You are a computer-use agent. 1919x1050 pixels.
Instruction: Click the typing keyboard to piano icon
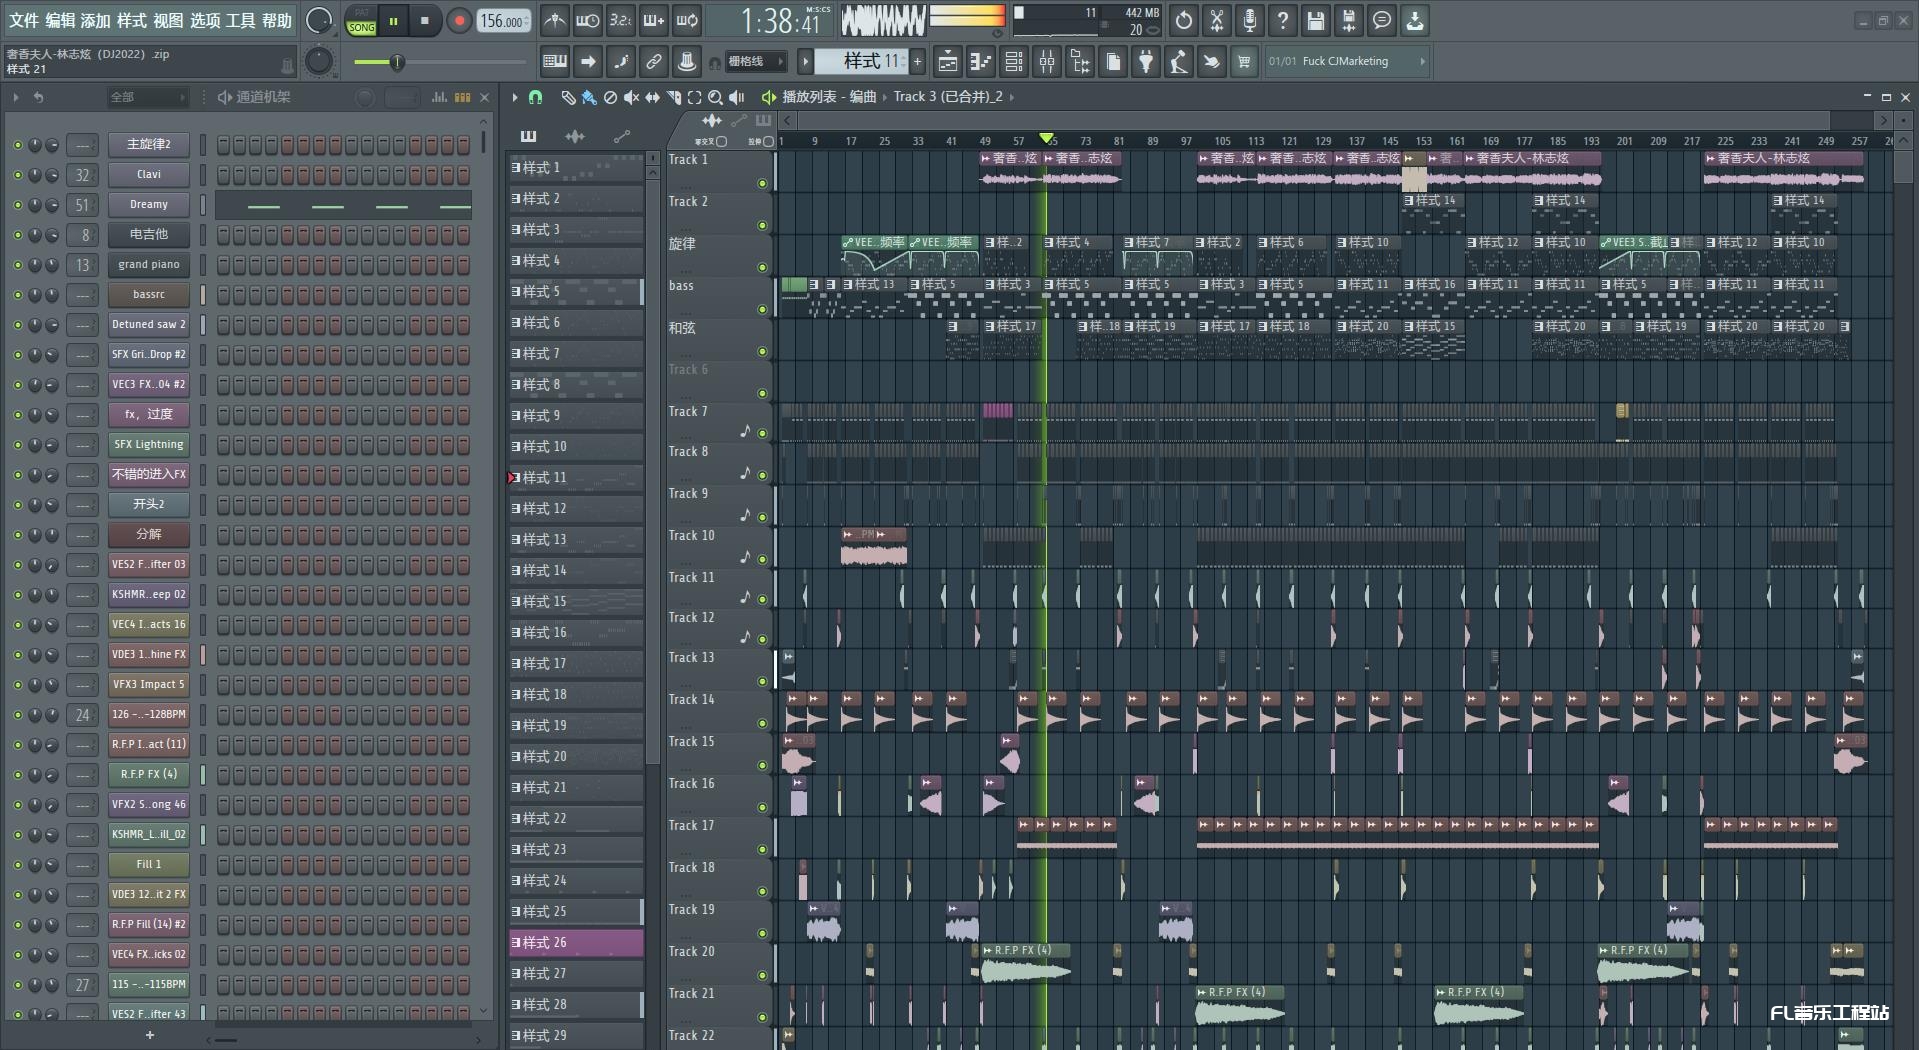(555, 62)
